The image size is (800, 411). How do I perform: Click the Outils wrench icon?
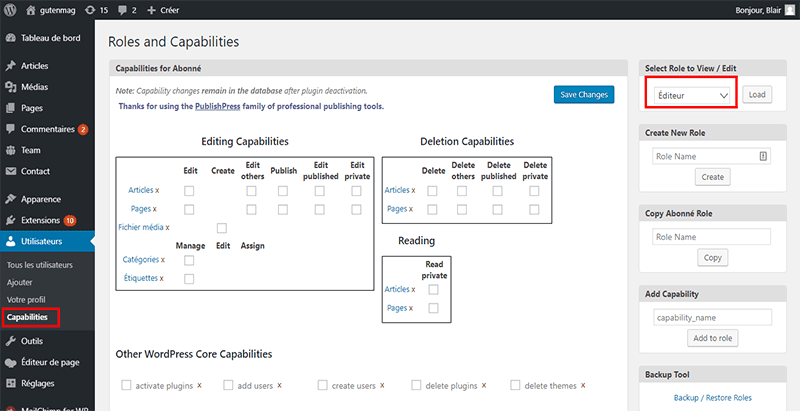(11, 341)
